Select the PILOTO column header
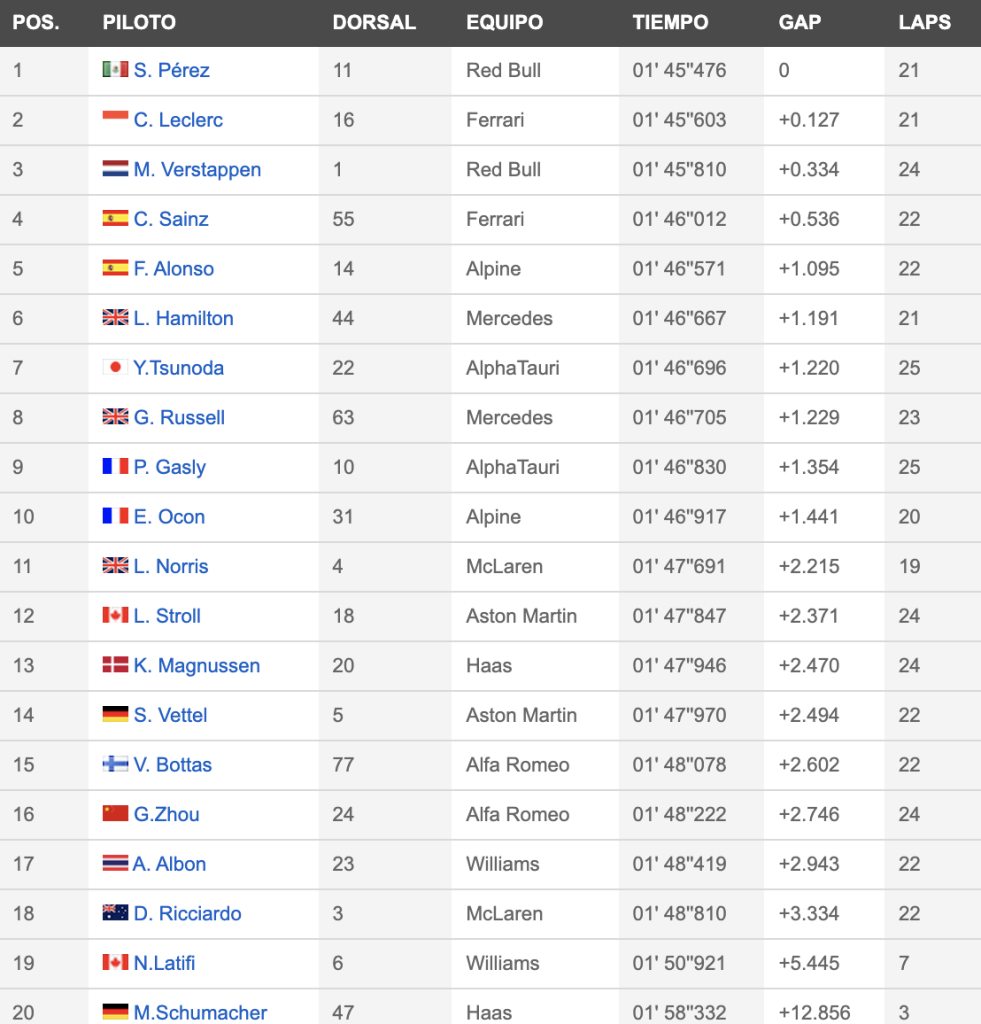This screenshot has height=1024, width=981. 139,22
